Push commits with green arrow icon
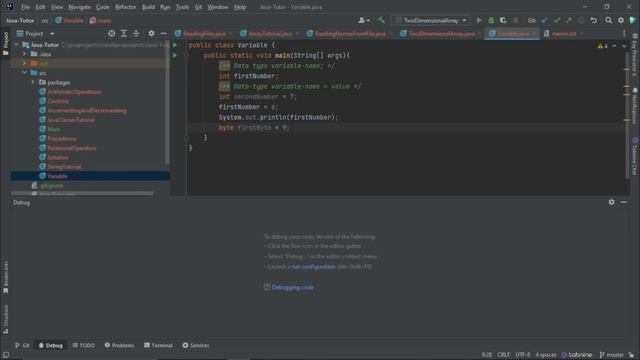Screen dimensions: 640x360 pyautogui.click(x=569, y=20)
